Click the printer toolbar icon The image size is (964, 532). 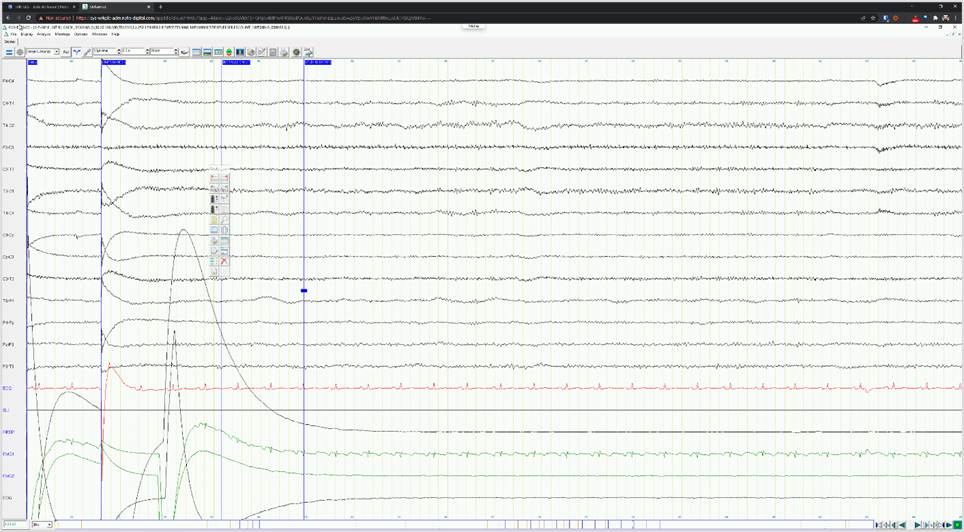284,52
